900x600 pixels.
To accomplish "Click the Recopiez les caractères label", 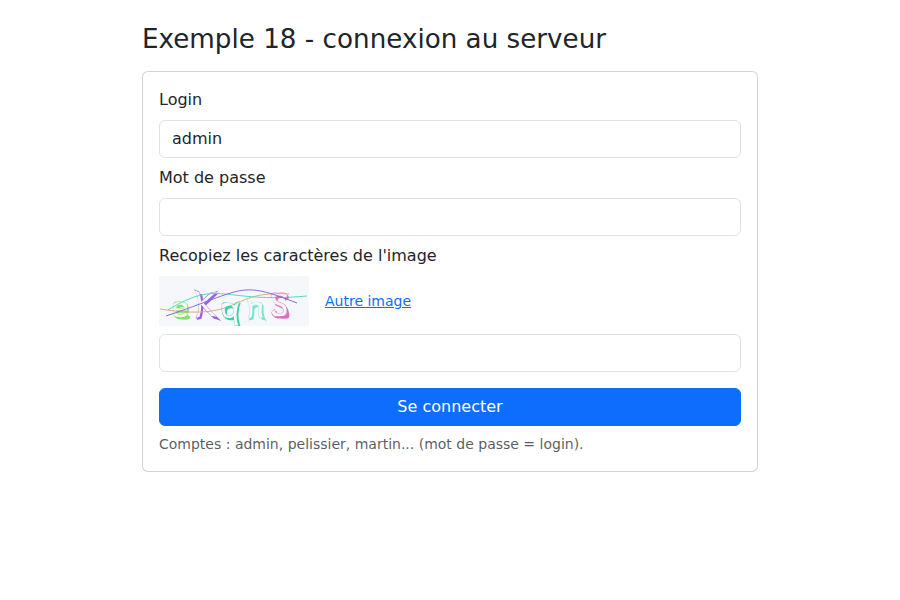I will coord(297,256).
